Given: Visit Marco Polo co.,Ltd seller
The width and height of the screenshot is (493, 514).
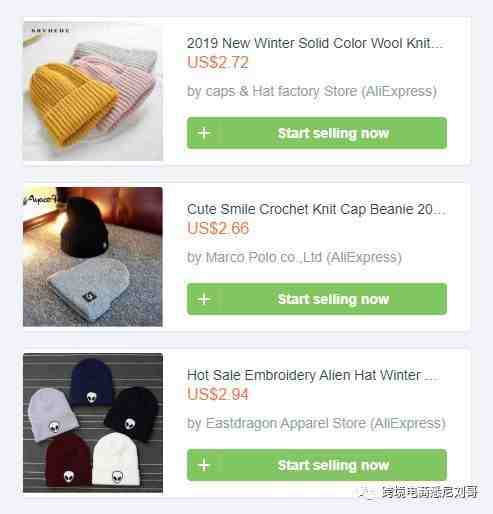Looking at the screenshot, I should coord(294,257).
